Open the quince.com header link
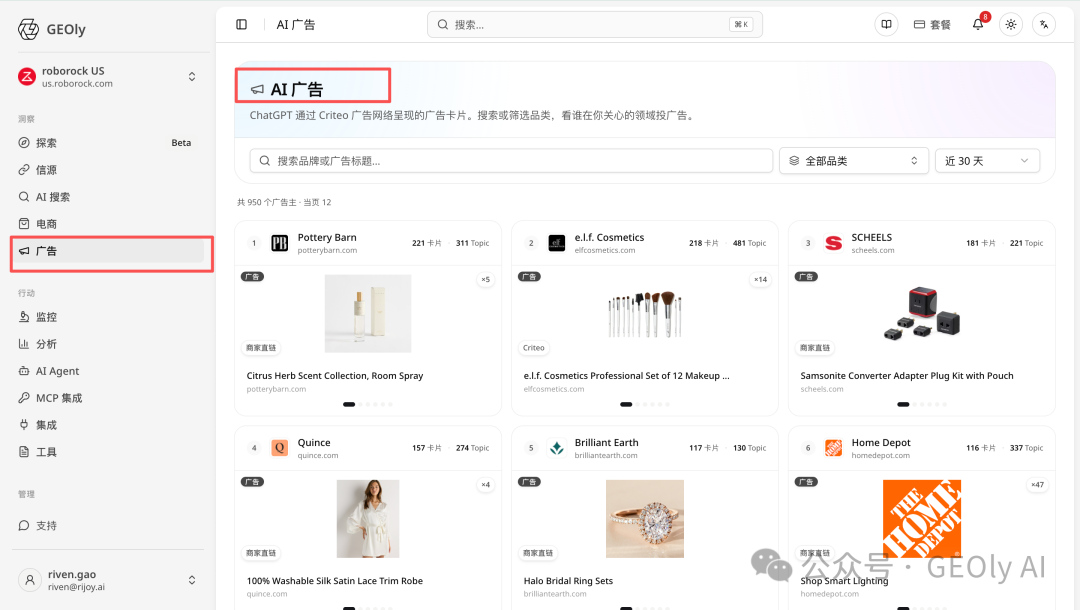The image size is (1080, 610). pyautogui.click(x=318, y=456)
